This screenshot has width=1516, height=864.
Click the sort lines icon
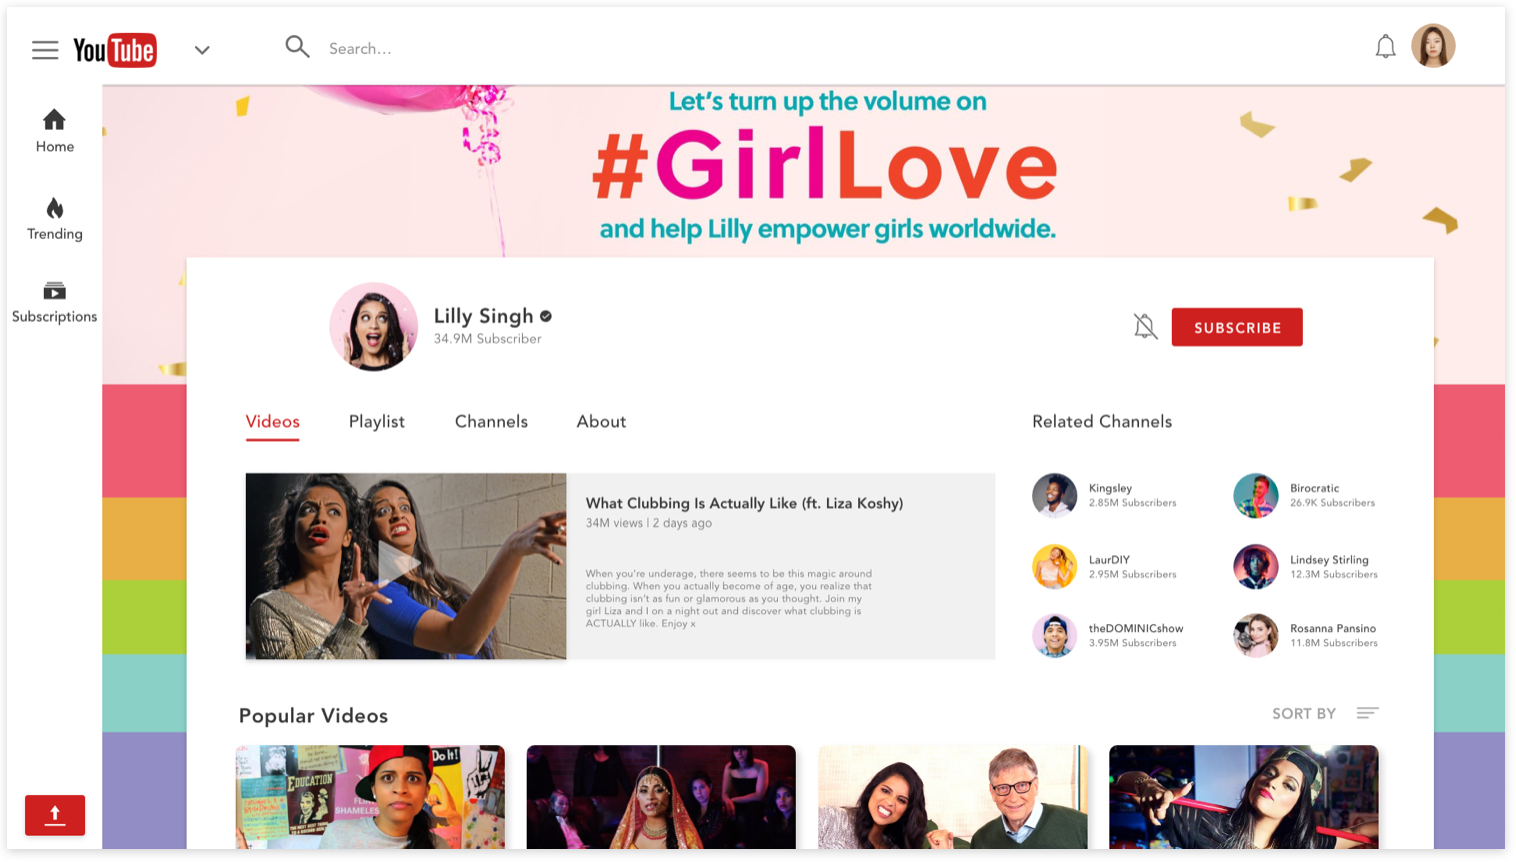pos(1367,713)
